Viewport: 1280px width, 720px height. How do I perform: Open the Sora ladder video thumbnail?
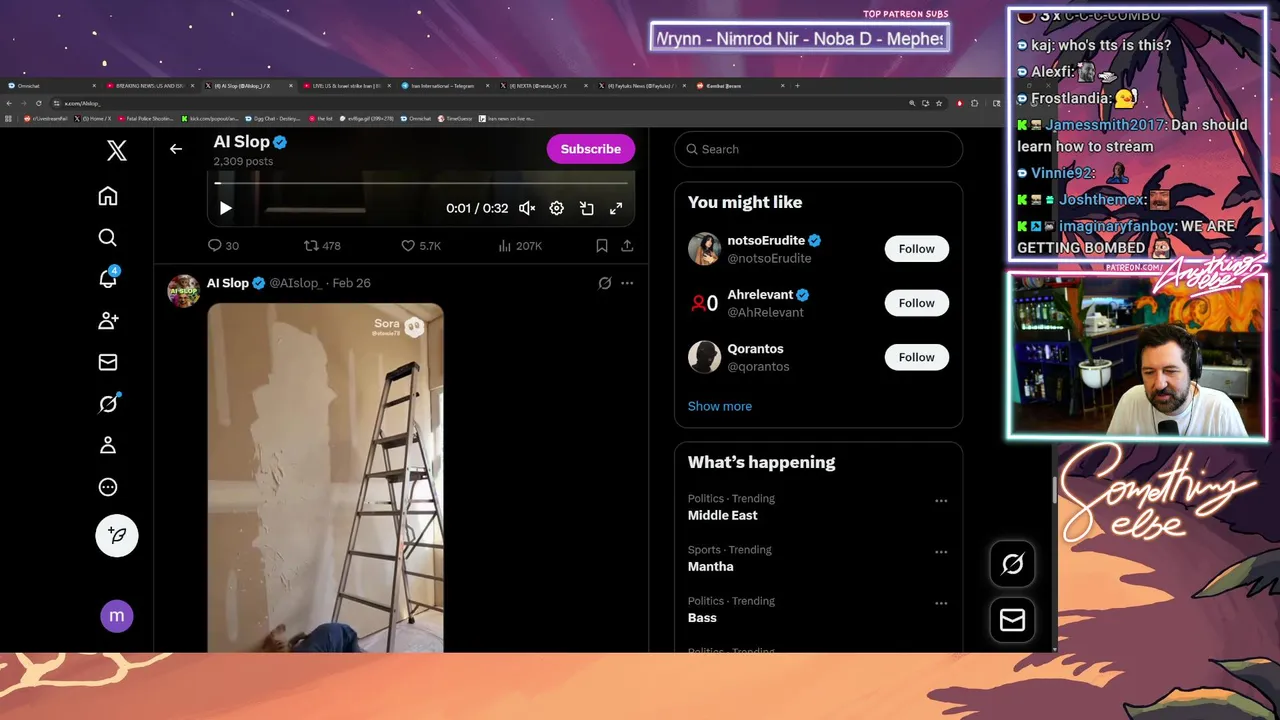point(325,478)
